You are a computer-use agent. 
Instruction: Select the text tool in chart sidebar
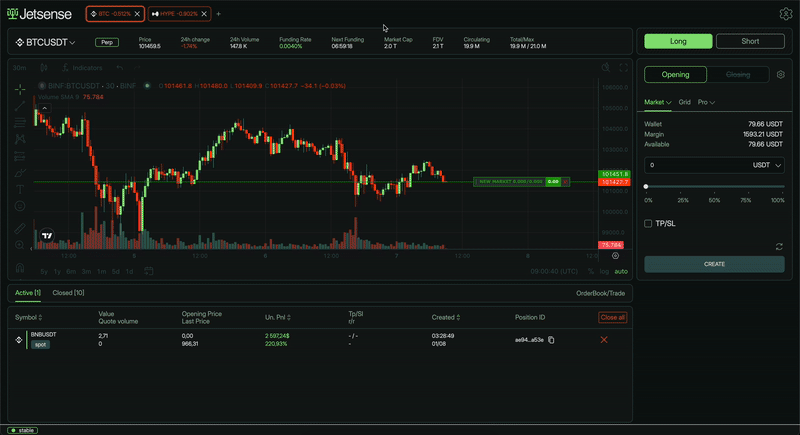pyautogui.click(x=20, y=189)
